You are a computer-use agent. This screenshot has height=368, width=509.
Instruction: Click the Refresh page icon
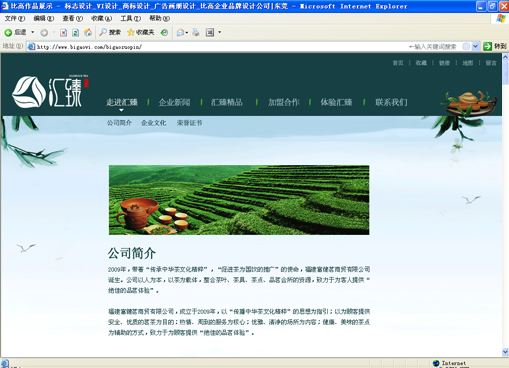tap(76, 32)
